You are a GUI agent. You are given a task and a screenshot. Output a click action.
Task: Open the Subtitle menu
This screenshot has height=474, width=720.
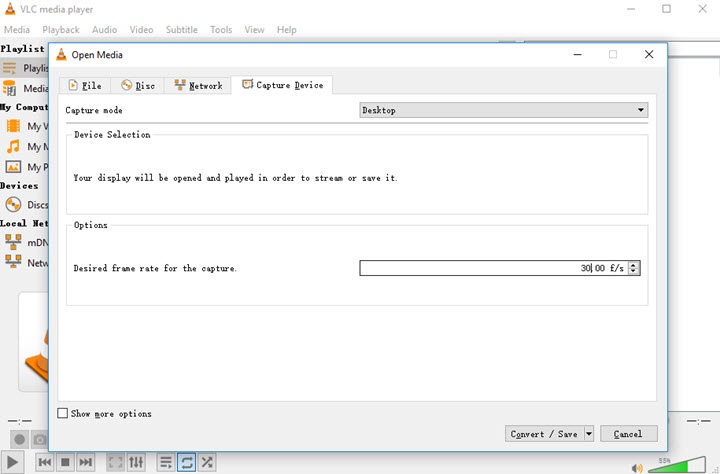click(x=182, y=30)
